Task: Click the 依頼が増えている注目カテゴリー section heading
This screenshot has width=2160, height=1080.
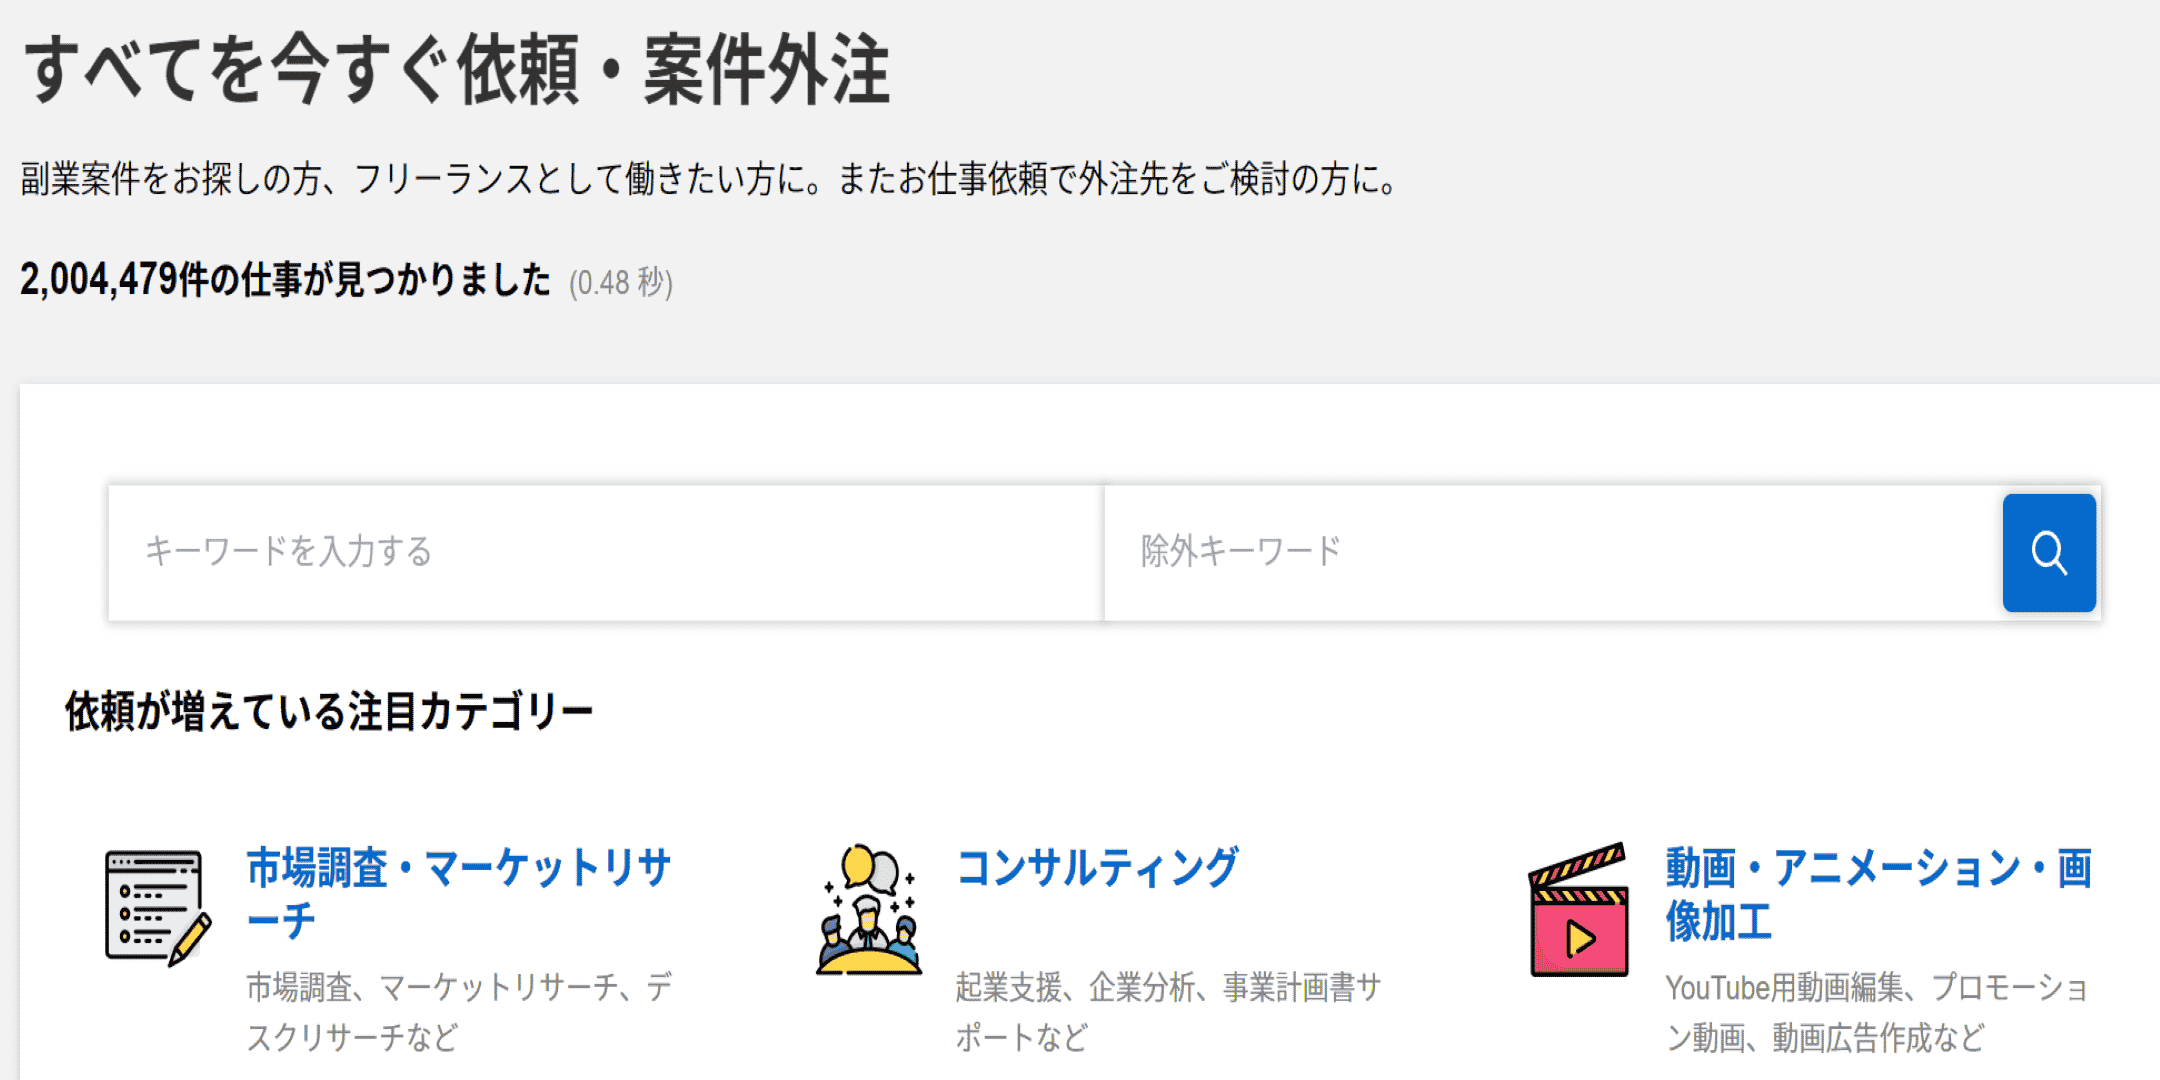Action: 329,712
